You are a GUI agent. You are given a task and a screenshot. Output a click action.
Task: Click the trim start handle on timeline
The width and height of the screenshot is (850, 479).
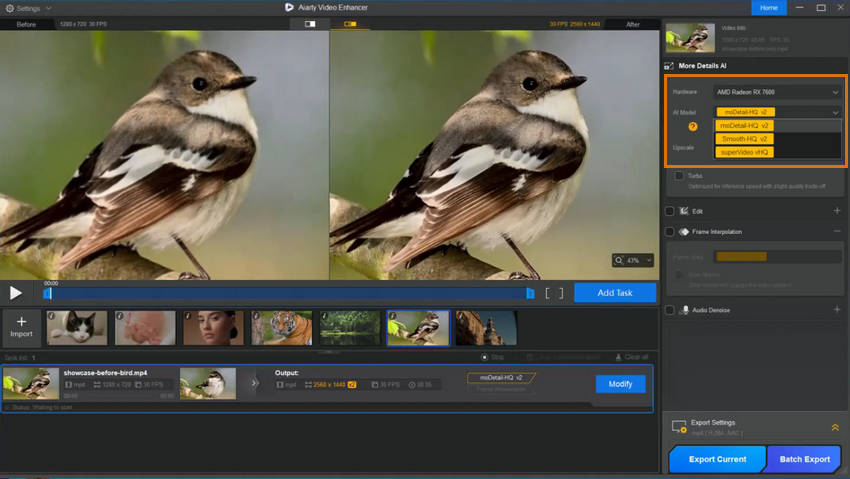click(x=47, y=294)
